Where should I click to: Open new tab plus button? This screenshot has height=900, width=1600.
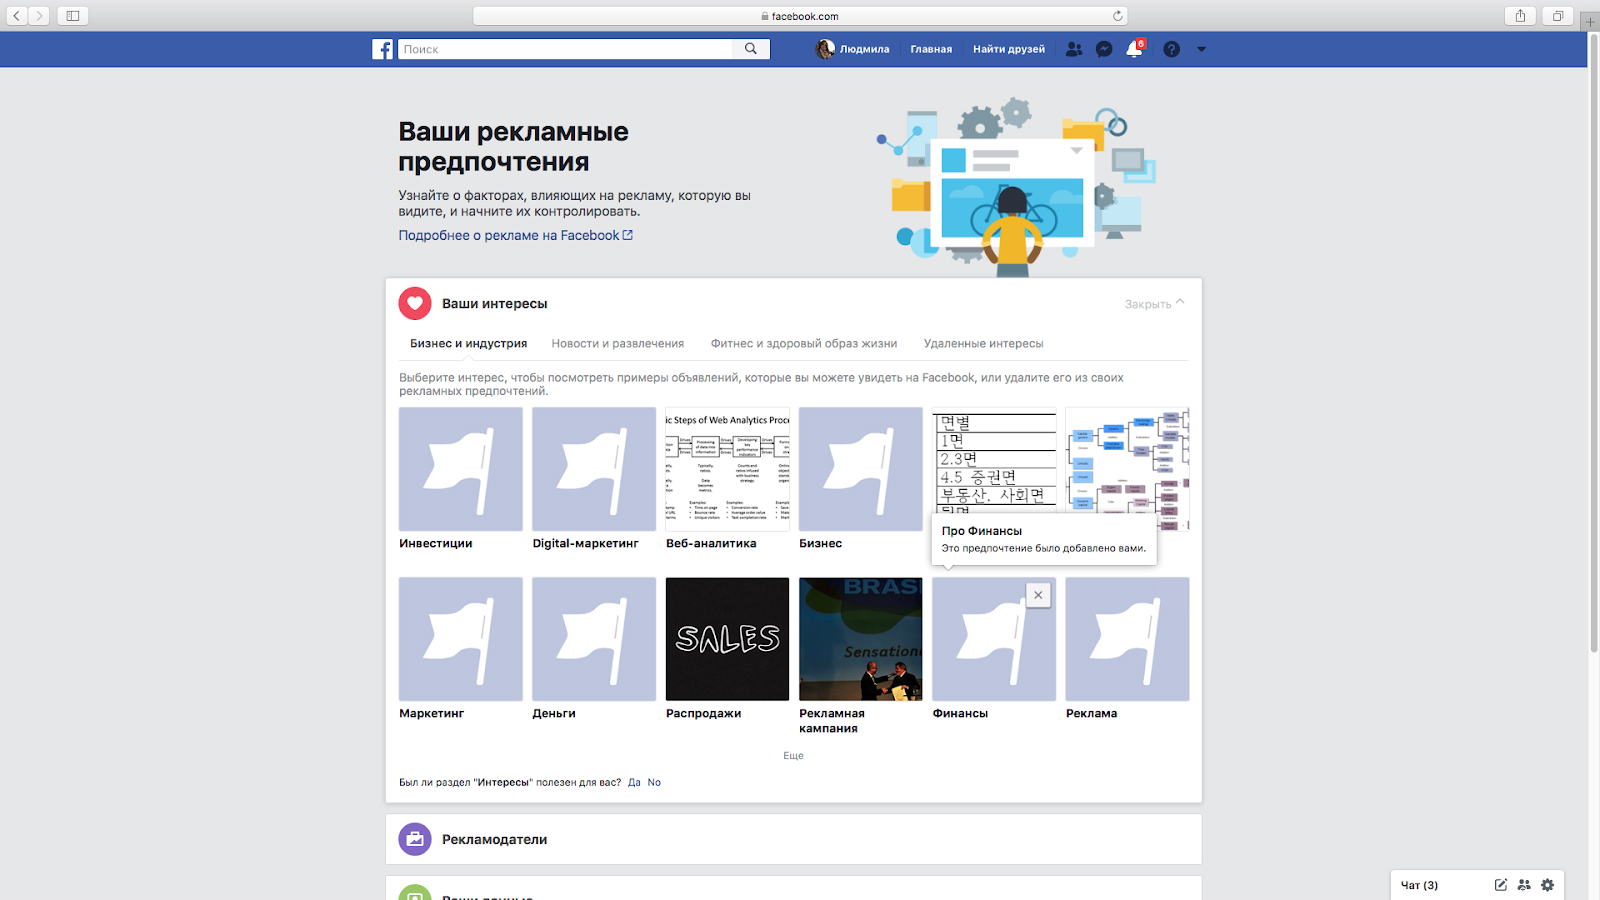point(1590,21)
